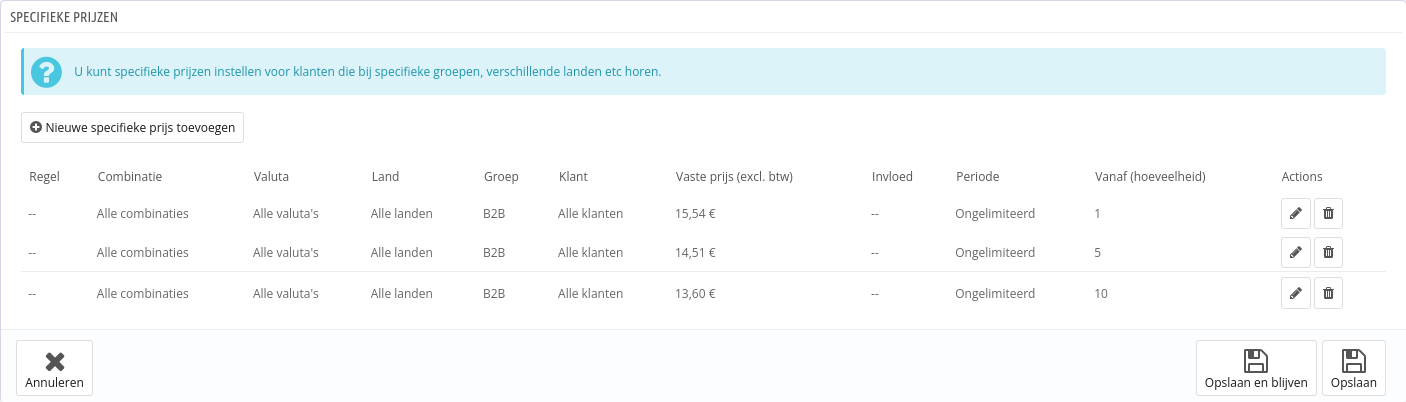This screenshot has height=402, width=1406.
Task: Click Ongelimiteerd in the 14,51 € row
Action: [x=995, y=253]
